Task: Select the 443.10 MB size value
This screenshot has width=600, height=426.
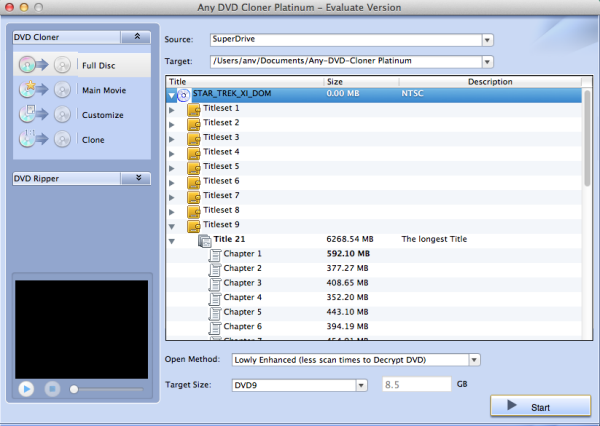Action: [x=347, y=312]
